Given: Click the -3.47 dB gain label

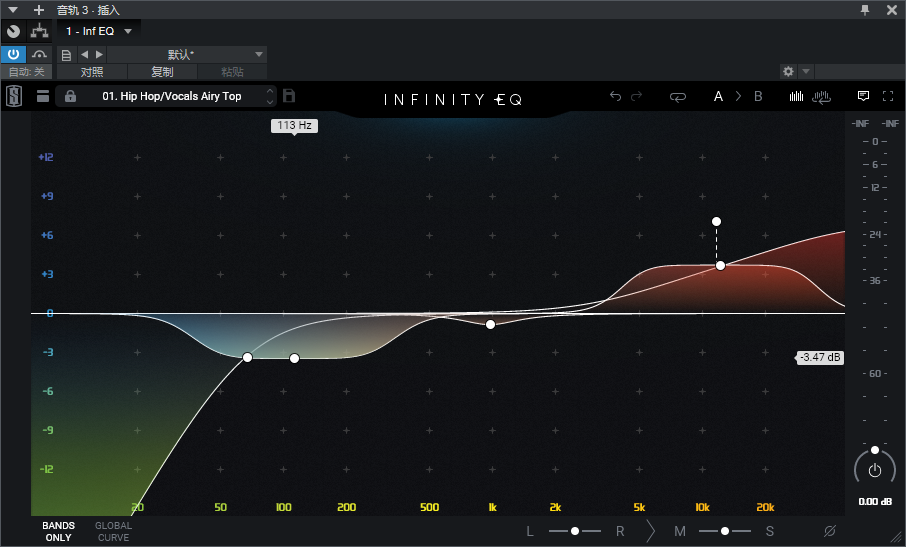Looking at the screenshot, I should (x=820, y=358).
